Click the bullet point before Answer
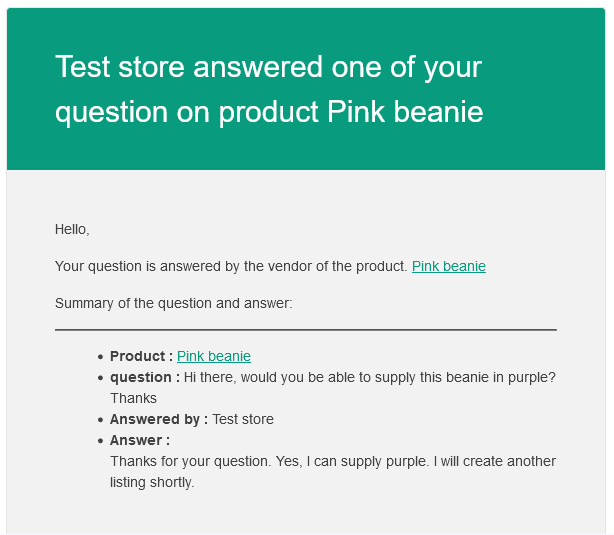614x535 pixels. pyautogui.click(x=101, y=441)
